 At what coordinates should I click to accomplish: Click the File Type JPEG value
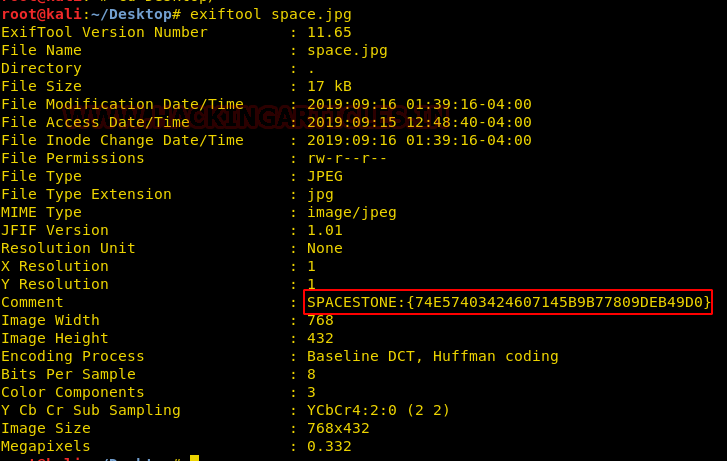[325, 176]
